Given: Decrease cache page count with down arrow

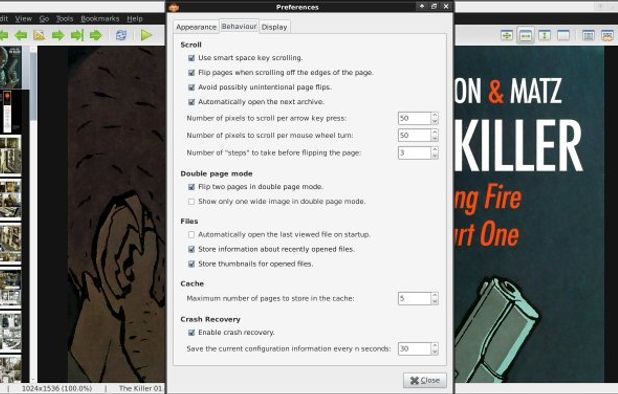Looking at the screenshot, I should click(435, 302).
